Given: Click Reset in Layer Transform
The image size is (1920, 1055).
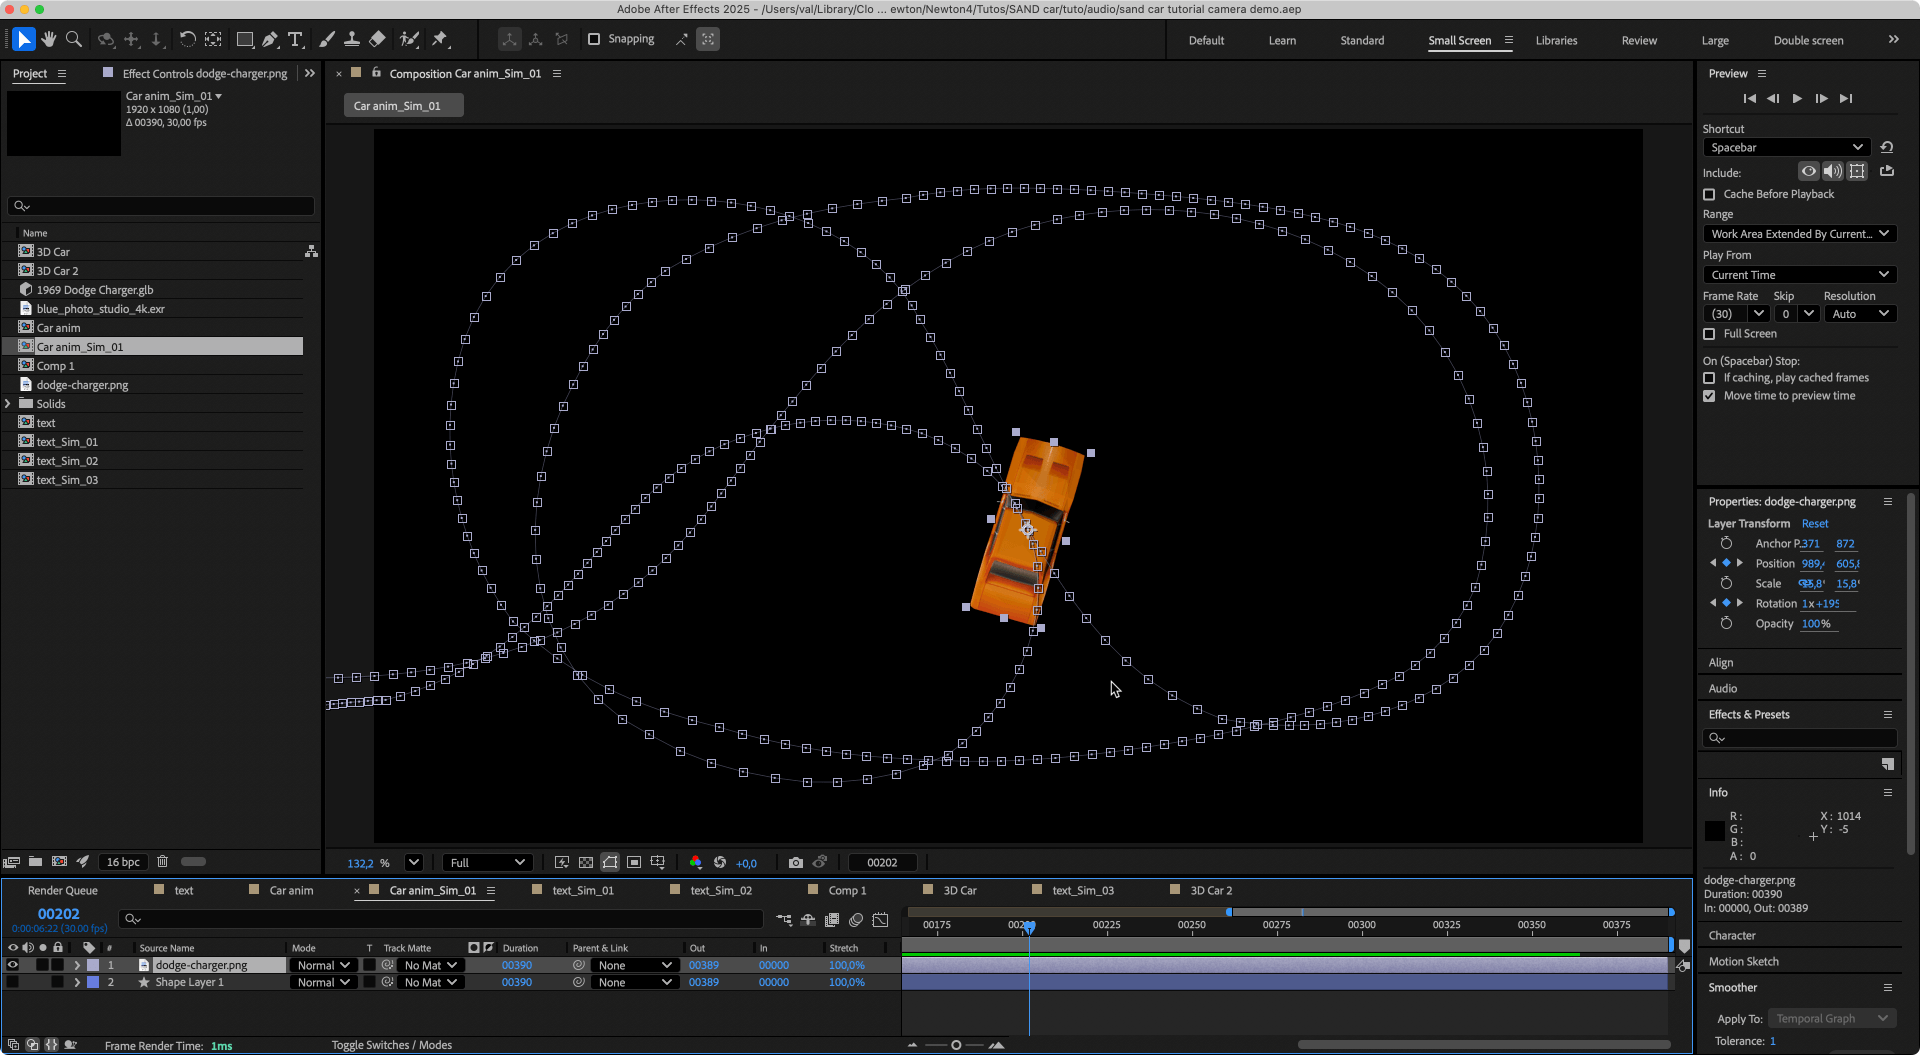Looking at the screenshot, I should pyautogui.click(x=1814, y=524).
